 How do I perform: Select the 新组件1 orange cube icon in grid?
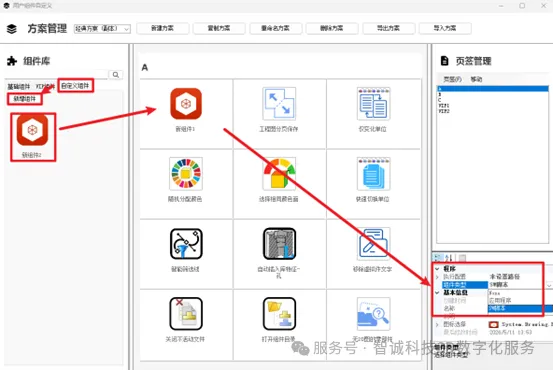[x=186, y=104]
